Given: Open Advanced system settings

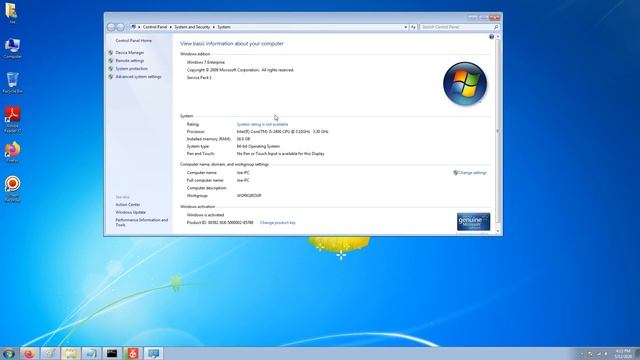Looking at the screenshot, I should point(138,77).
